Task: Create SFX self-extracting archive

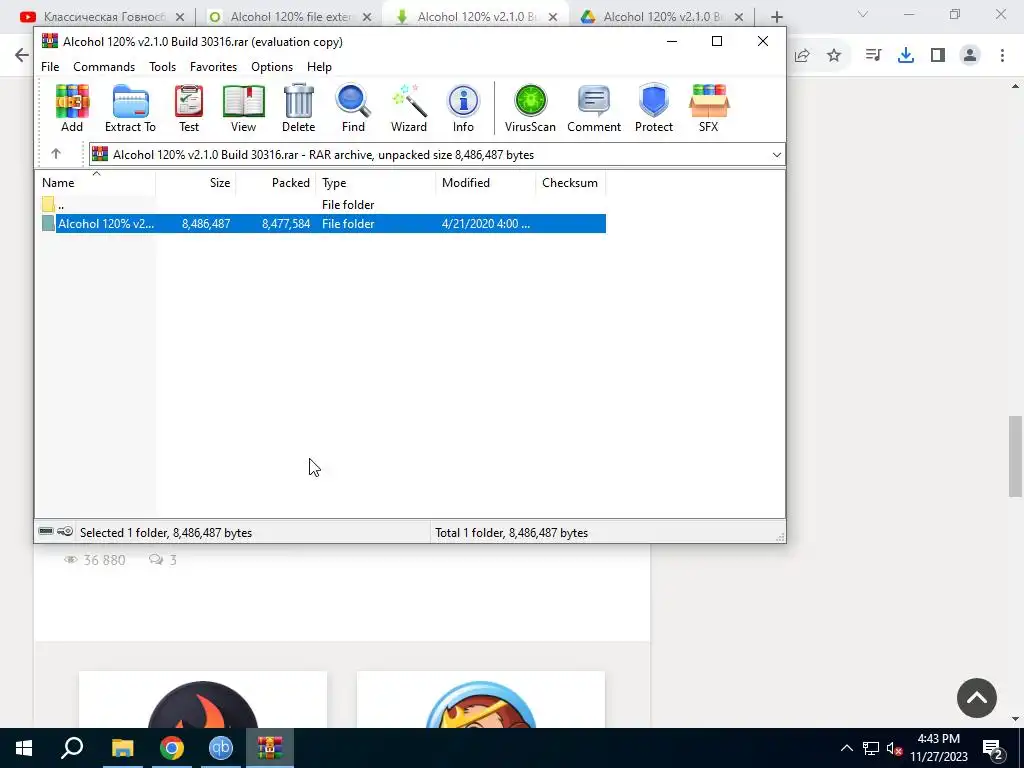Action: (x=709, y=108)
